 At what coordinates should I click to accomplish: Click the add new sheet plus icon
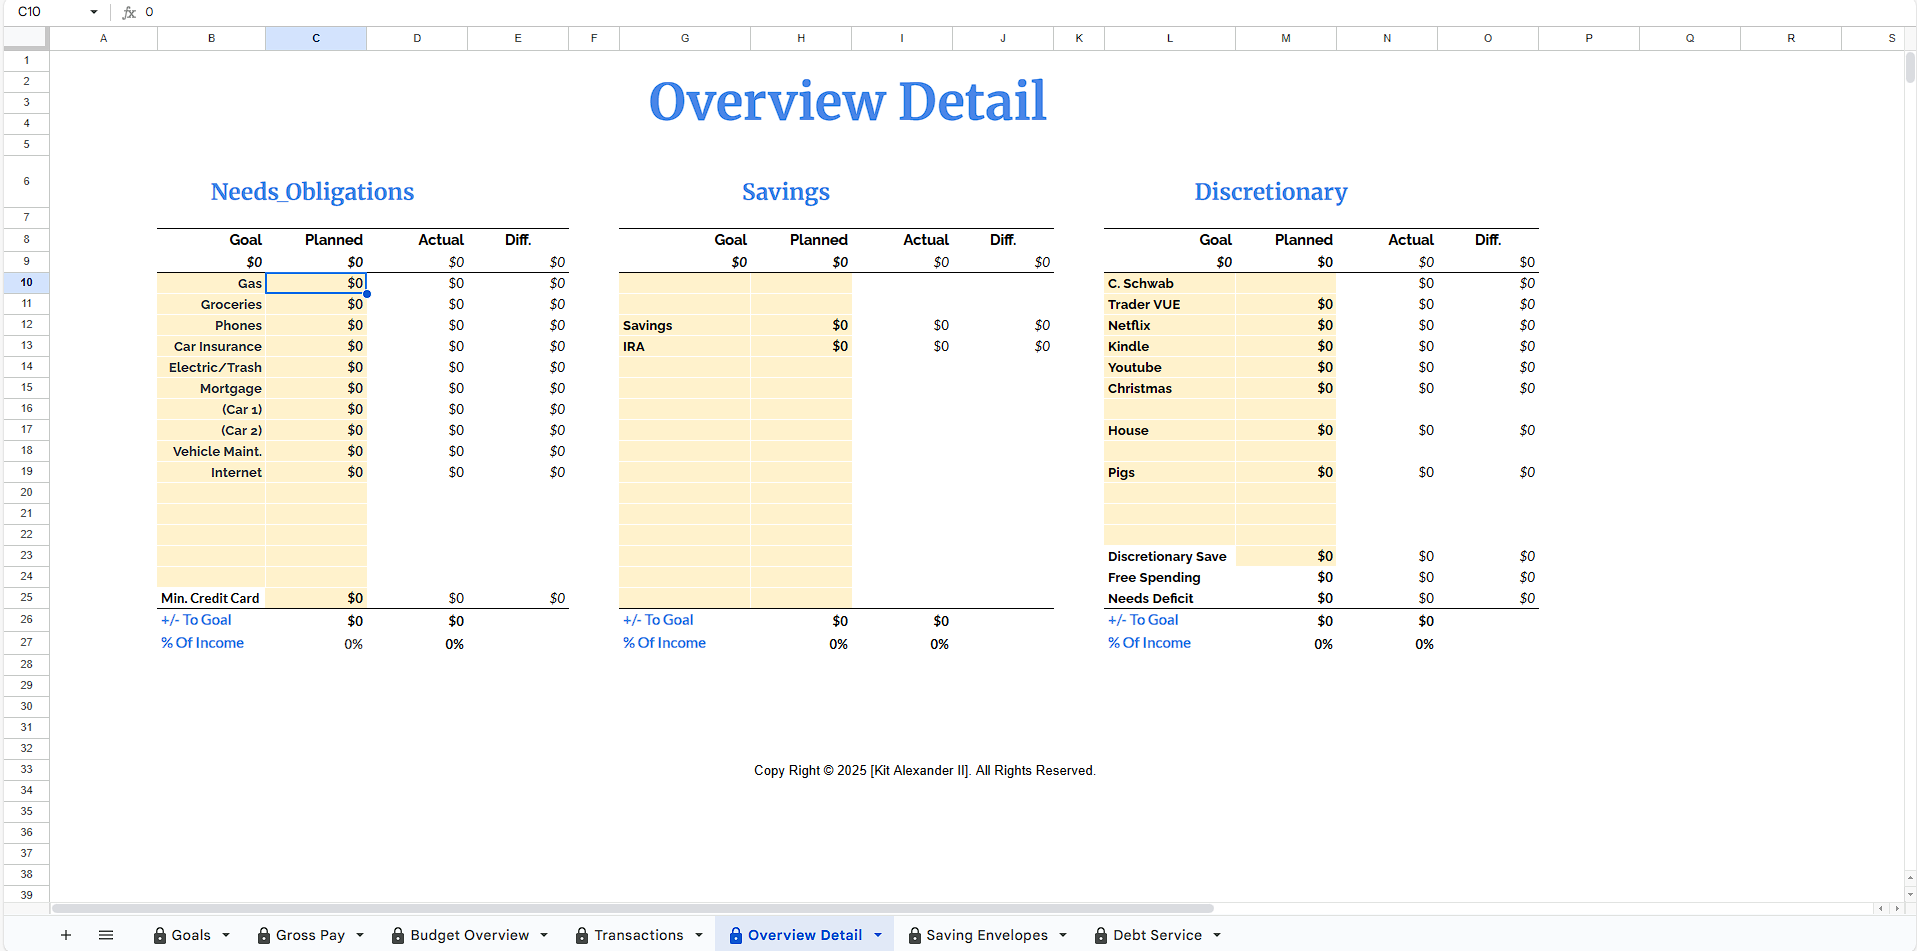tap(66, 935)
